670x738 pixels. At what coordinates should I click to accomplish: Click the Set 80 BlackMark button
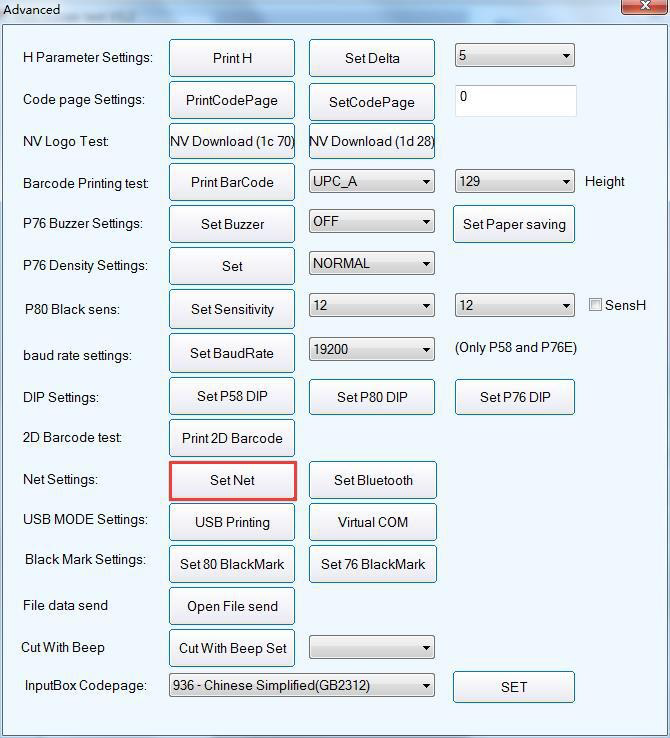tap(232, 564)
